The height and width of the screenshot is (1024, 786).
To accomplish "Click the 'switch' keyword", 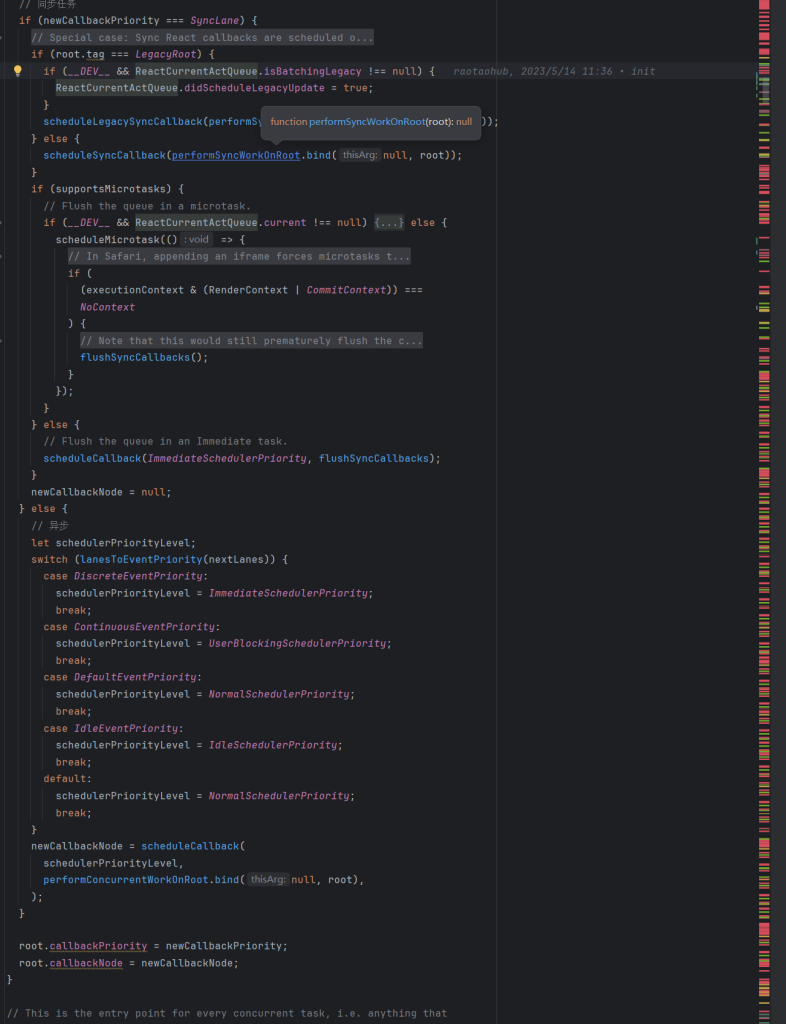I will pyautogui.click(x=50, y=560).
